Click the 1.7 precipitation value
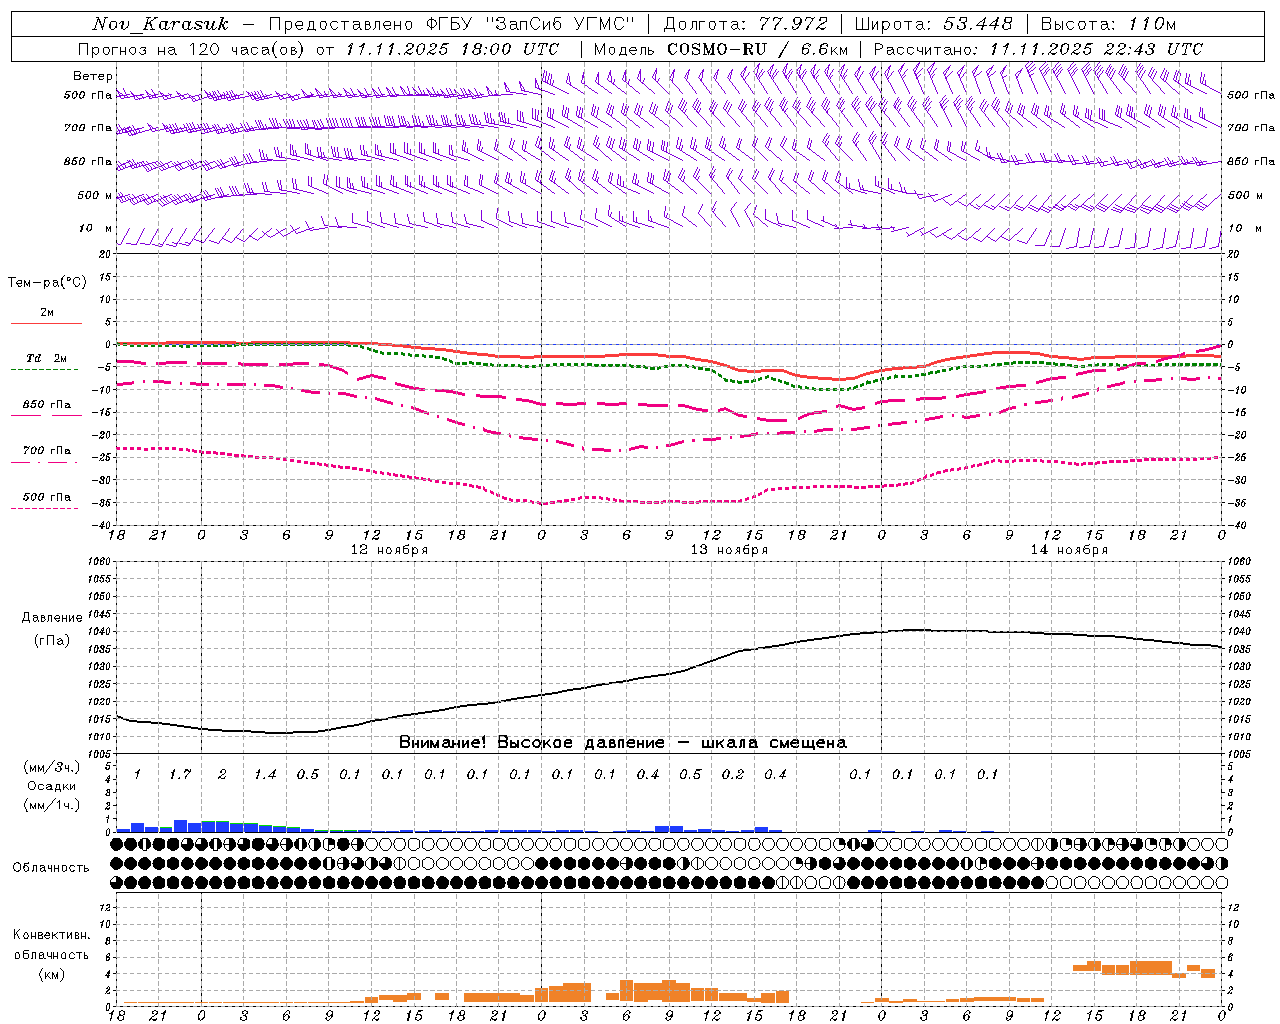The width and height of the screenshot is (1280, 1024). tap(179, 774)
